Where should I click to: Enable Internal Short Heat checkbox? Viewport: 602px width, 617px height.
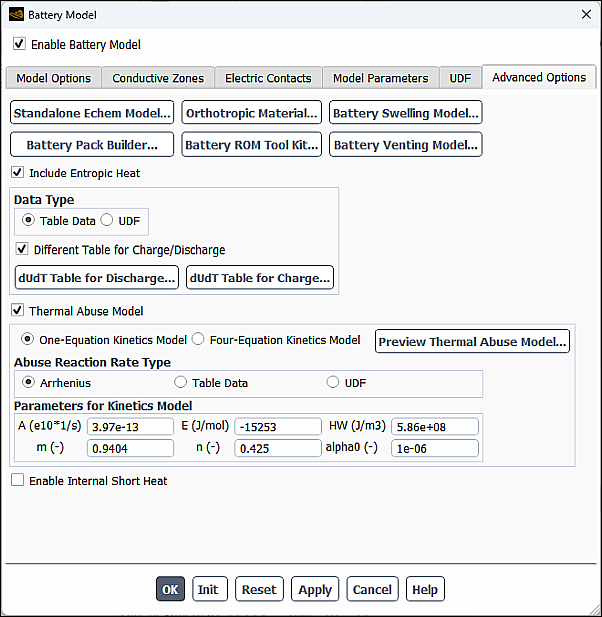(x=18, y=480)
